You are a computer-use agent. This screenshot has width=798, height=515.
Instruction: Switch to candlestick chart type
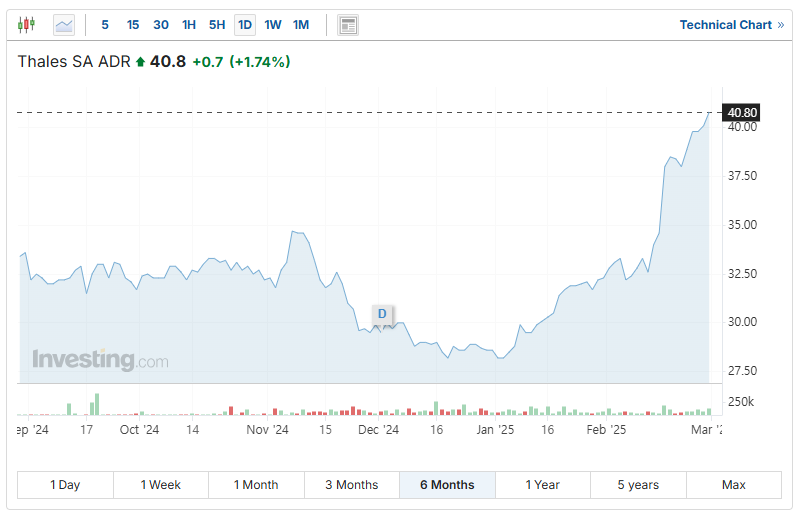(x=26, y=24)
